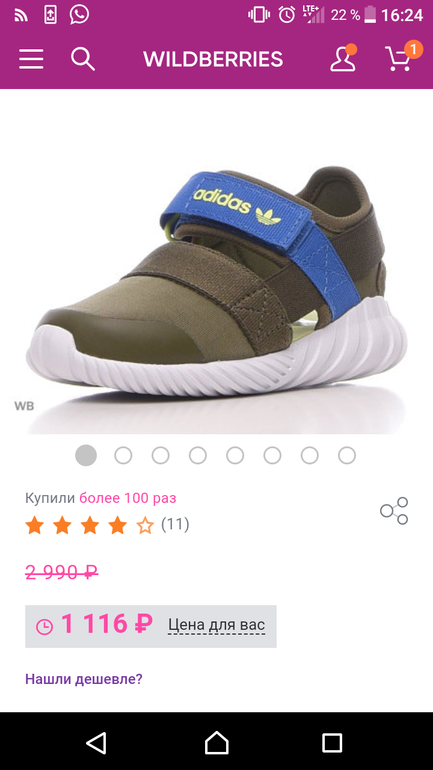The height and width of the screenshot is (770, 433).
Task: Open the (11) reviews count
Action: click(175, 524)
